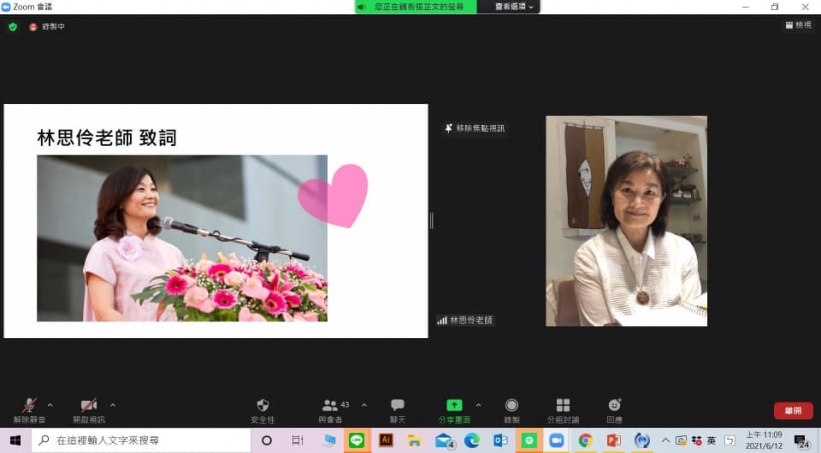Open the Chat panel
This screenshot has width=821, height=453.
click(397, 406)
